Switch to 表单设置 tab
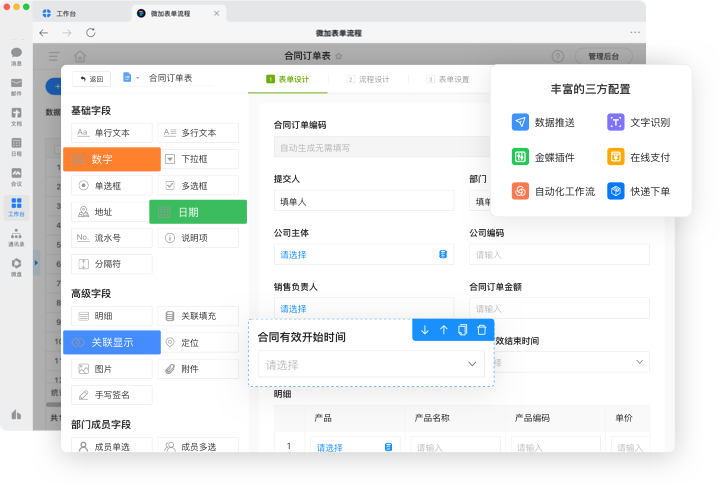723x486 pixels. (x=448, y=79)
